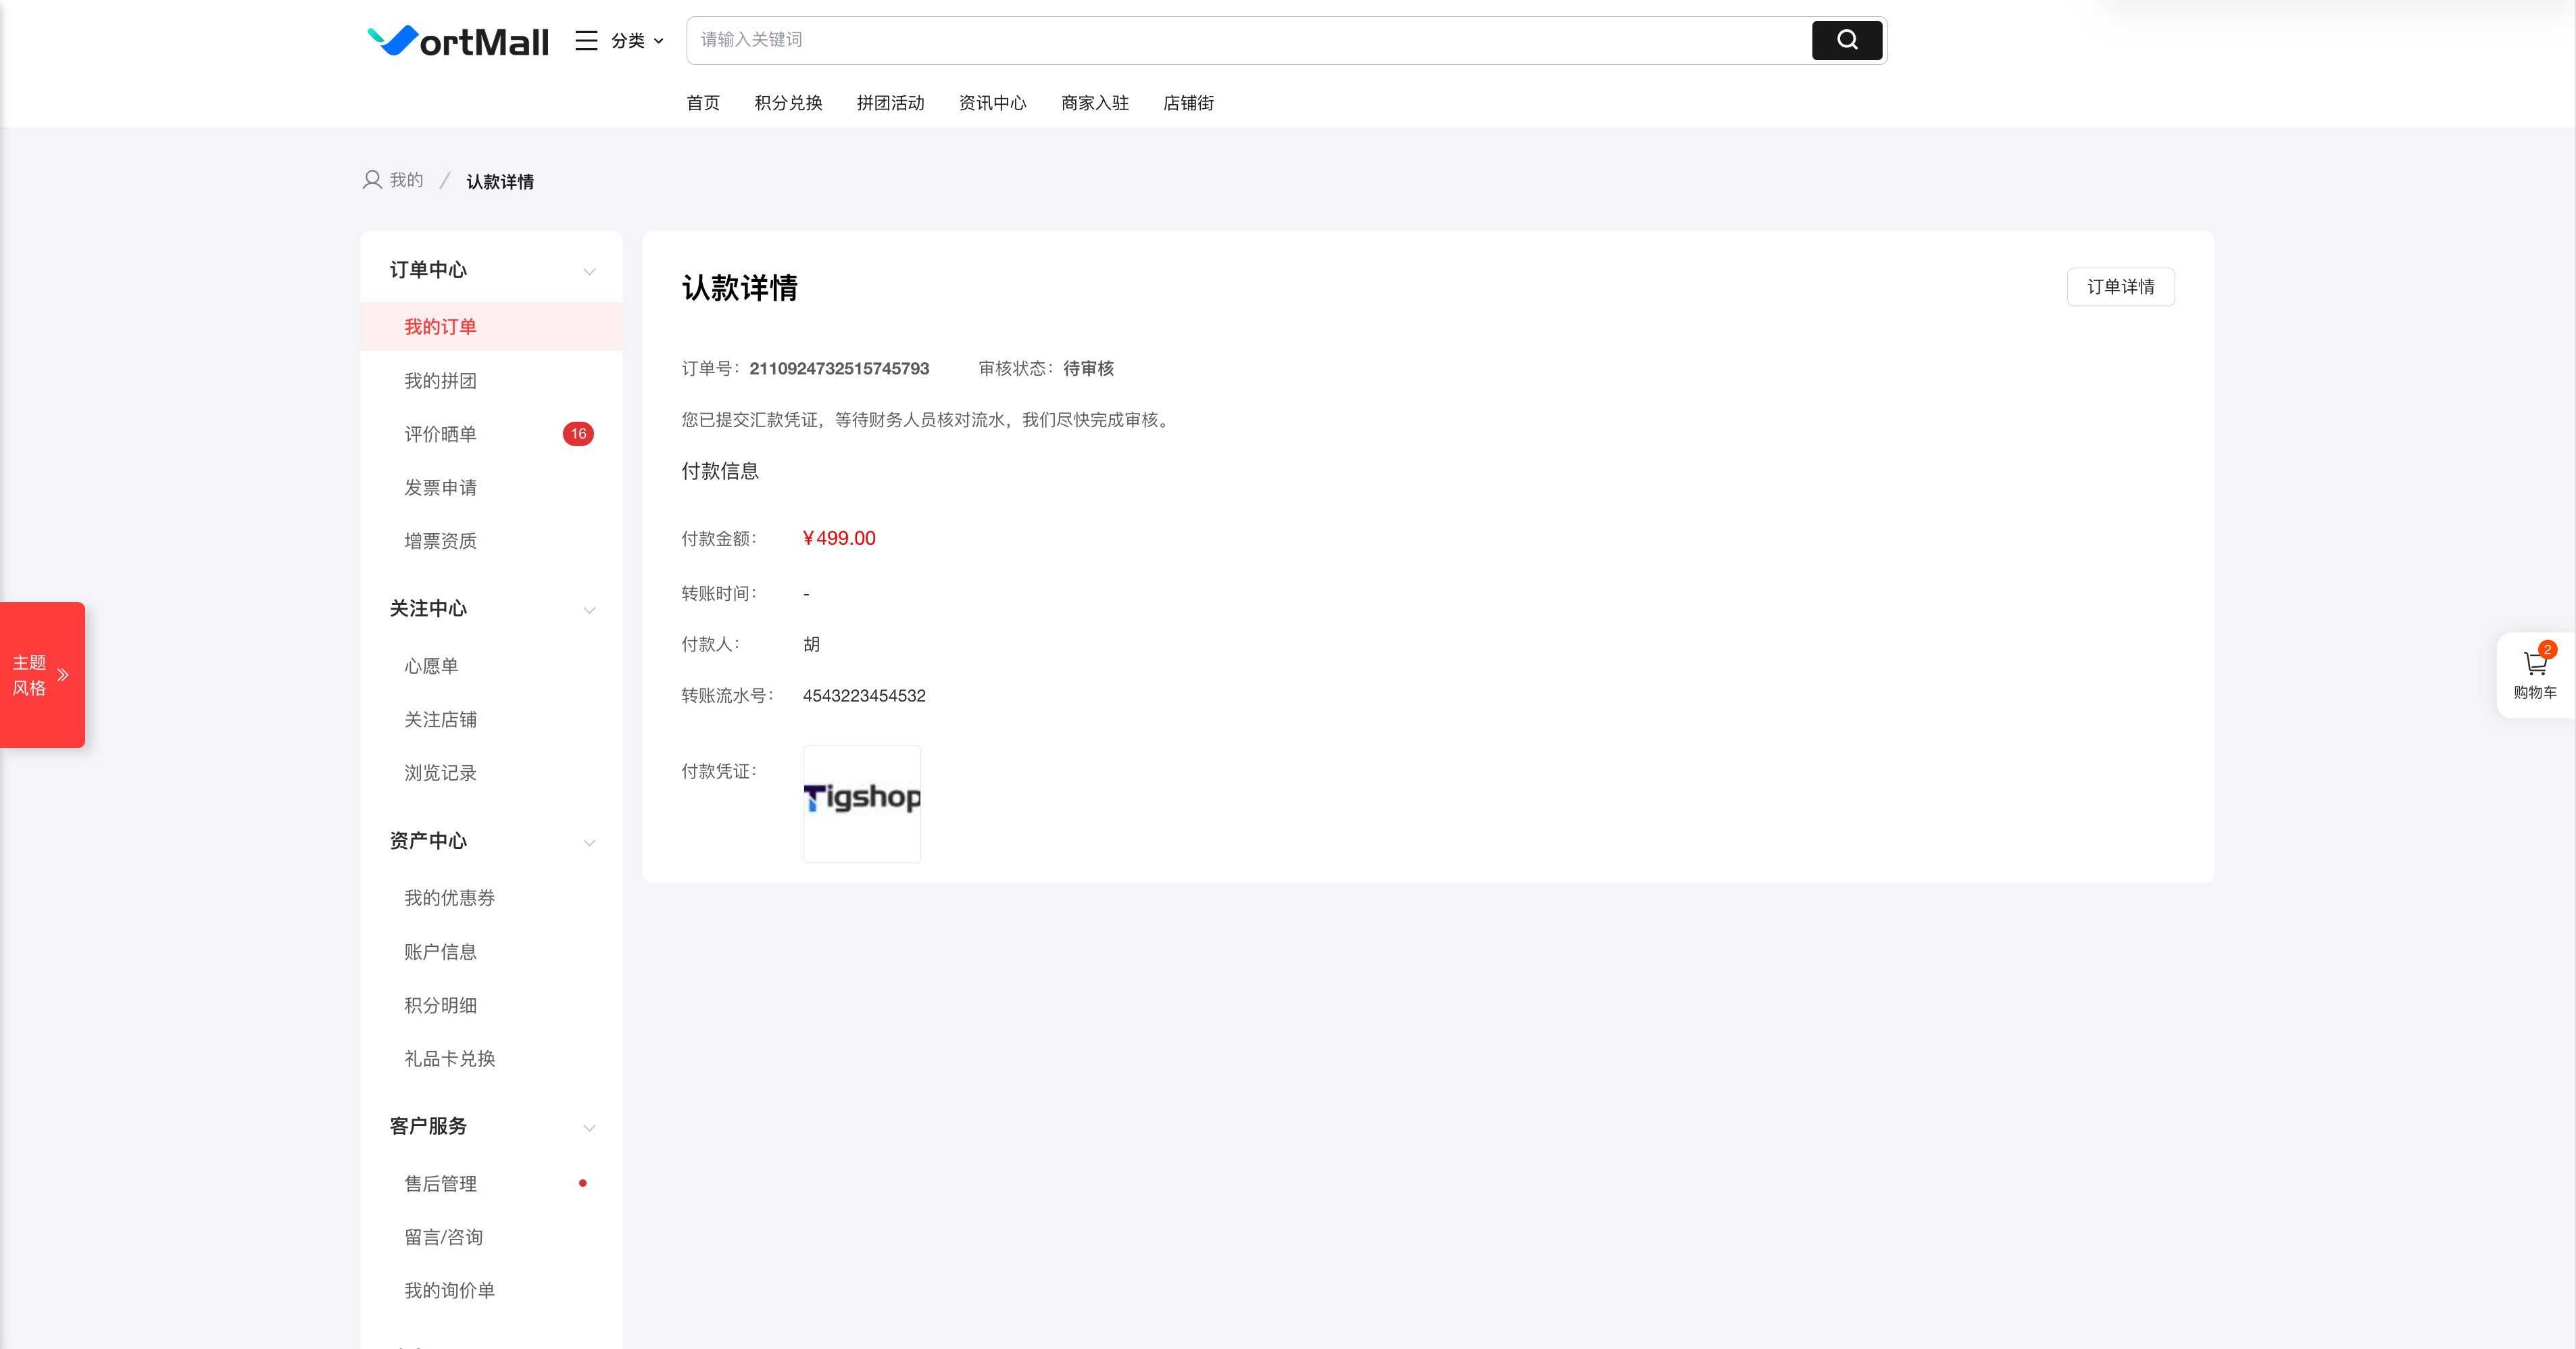2576x1349 pixels.
Task: Click the transfer serial number 4543223454532
Action: [864, 696]
